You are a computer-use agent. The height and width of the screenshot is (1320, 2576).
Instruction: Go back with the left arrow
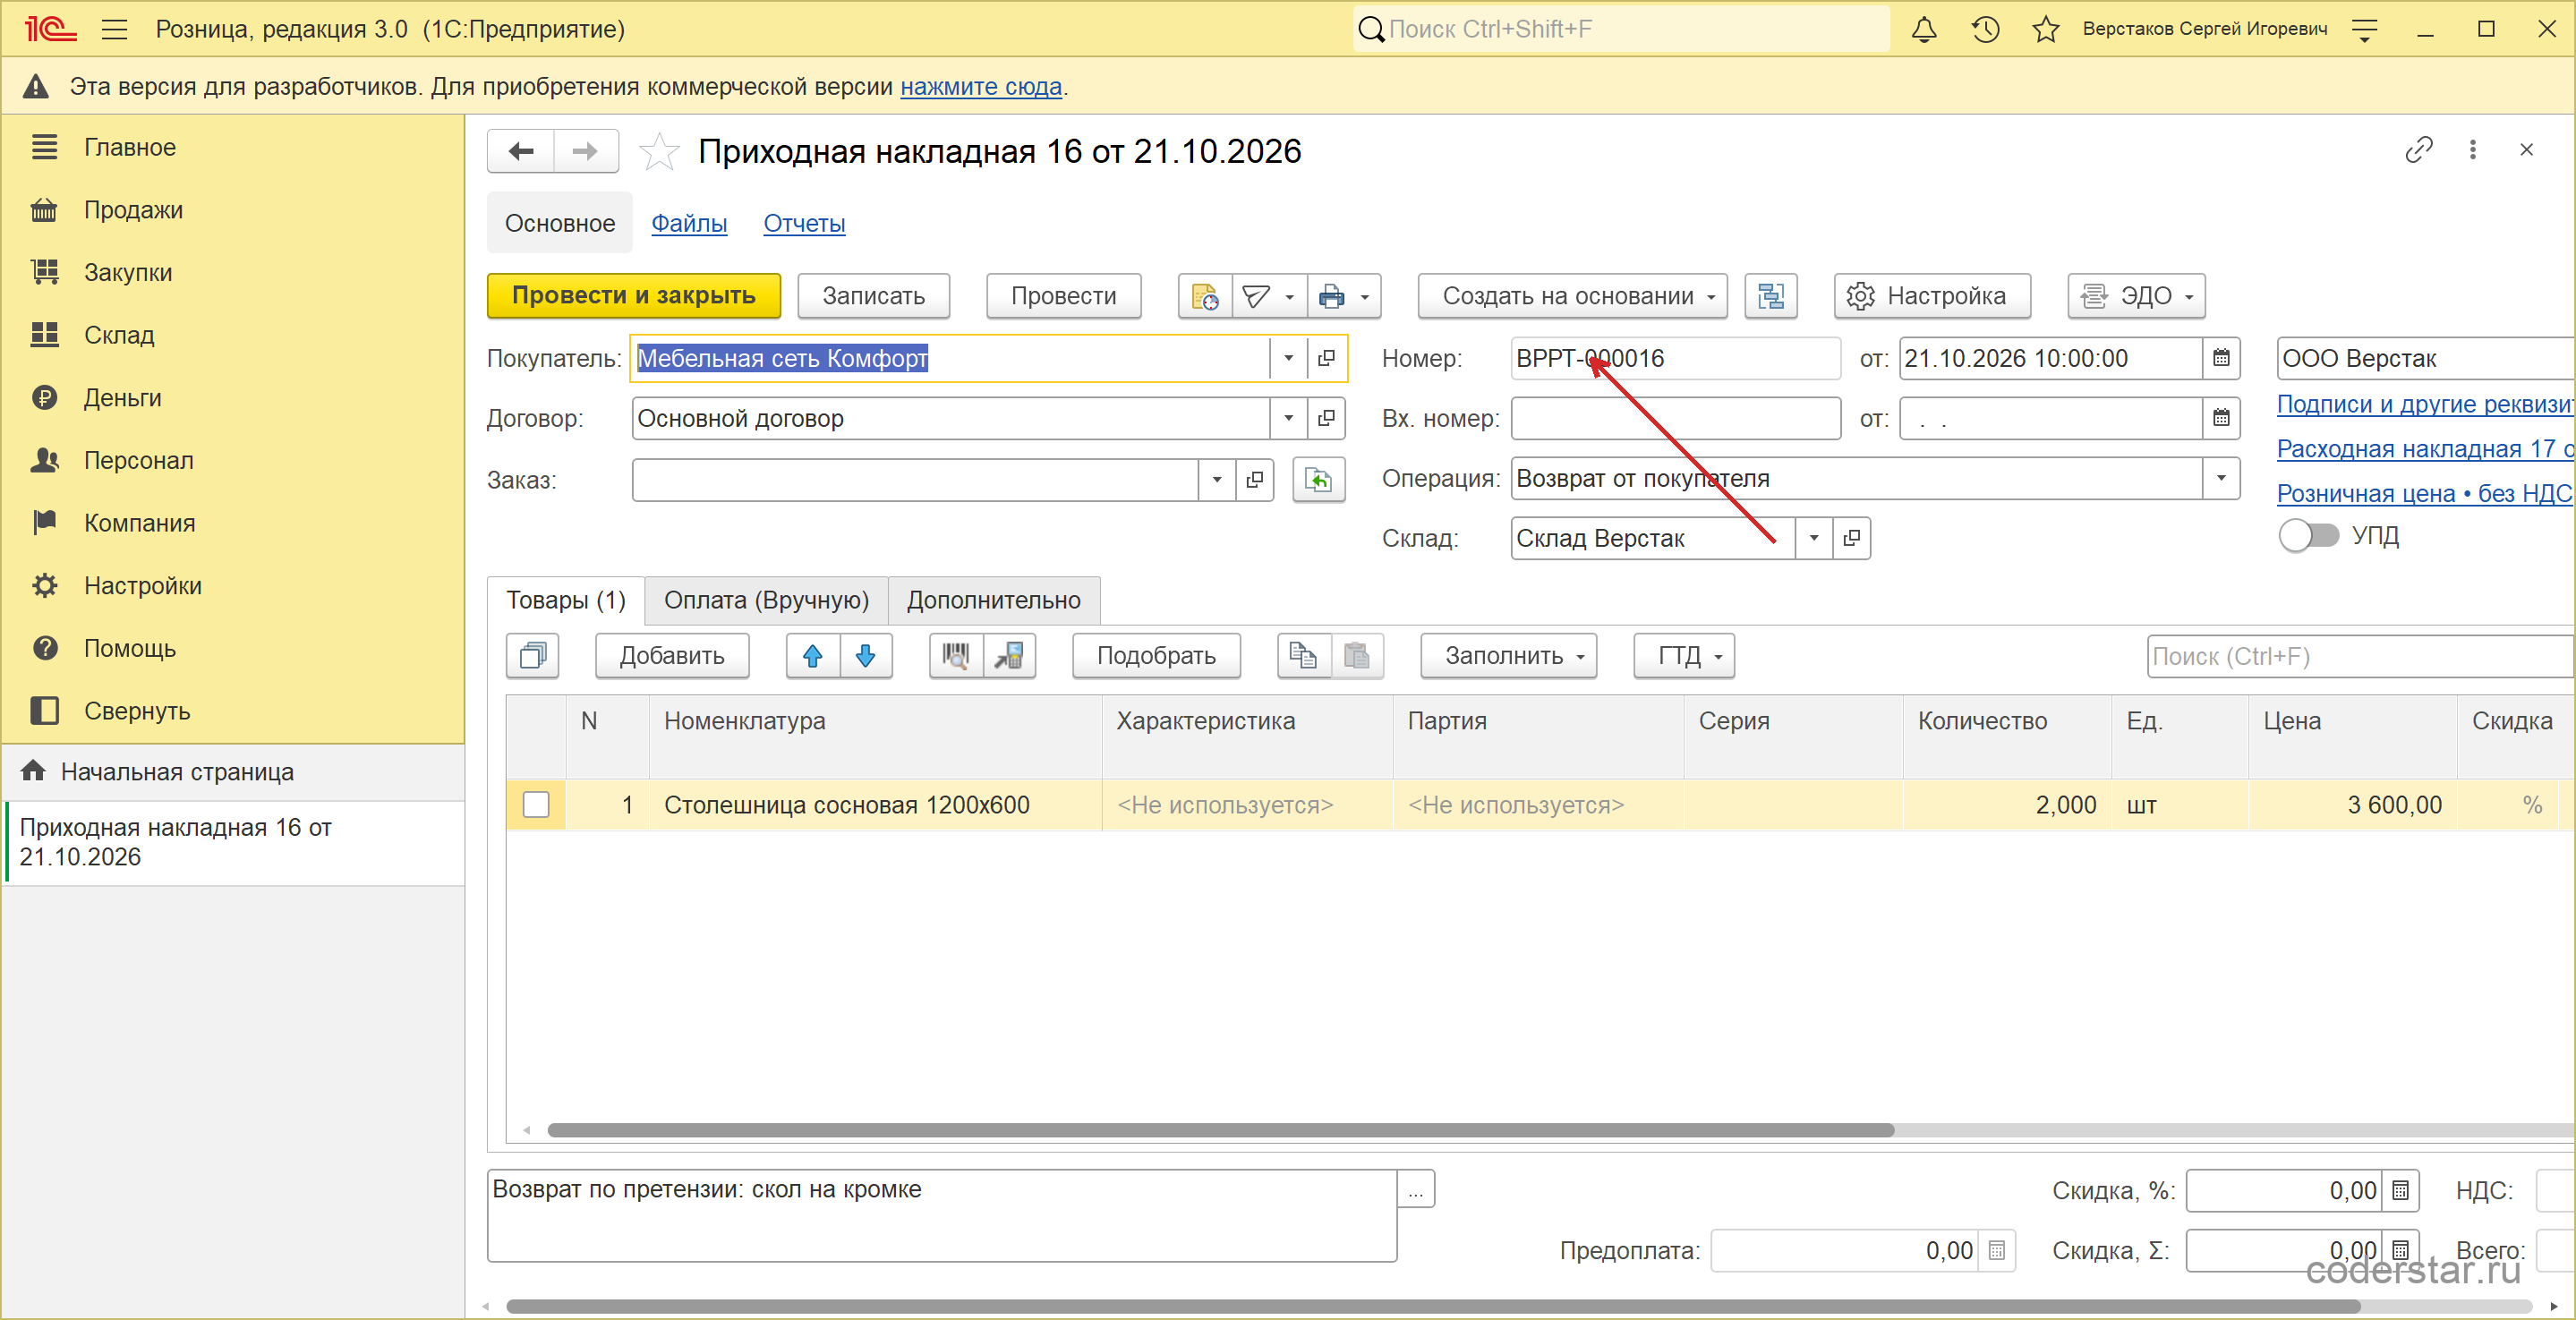click(x=521, y=151)
